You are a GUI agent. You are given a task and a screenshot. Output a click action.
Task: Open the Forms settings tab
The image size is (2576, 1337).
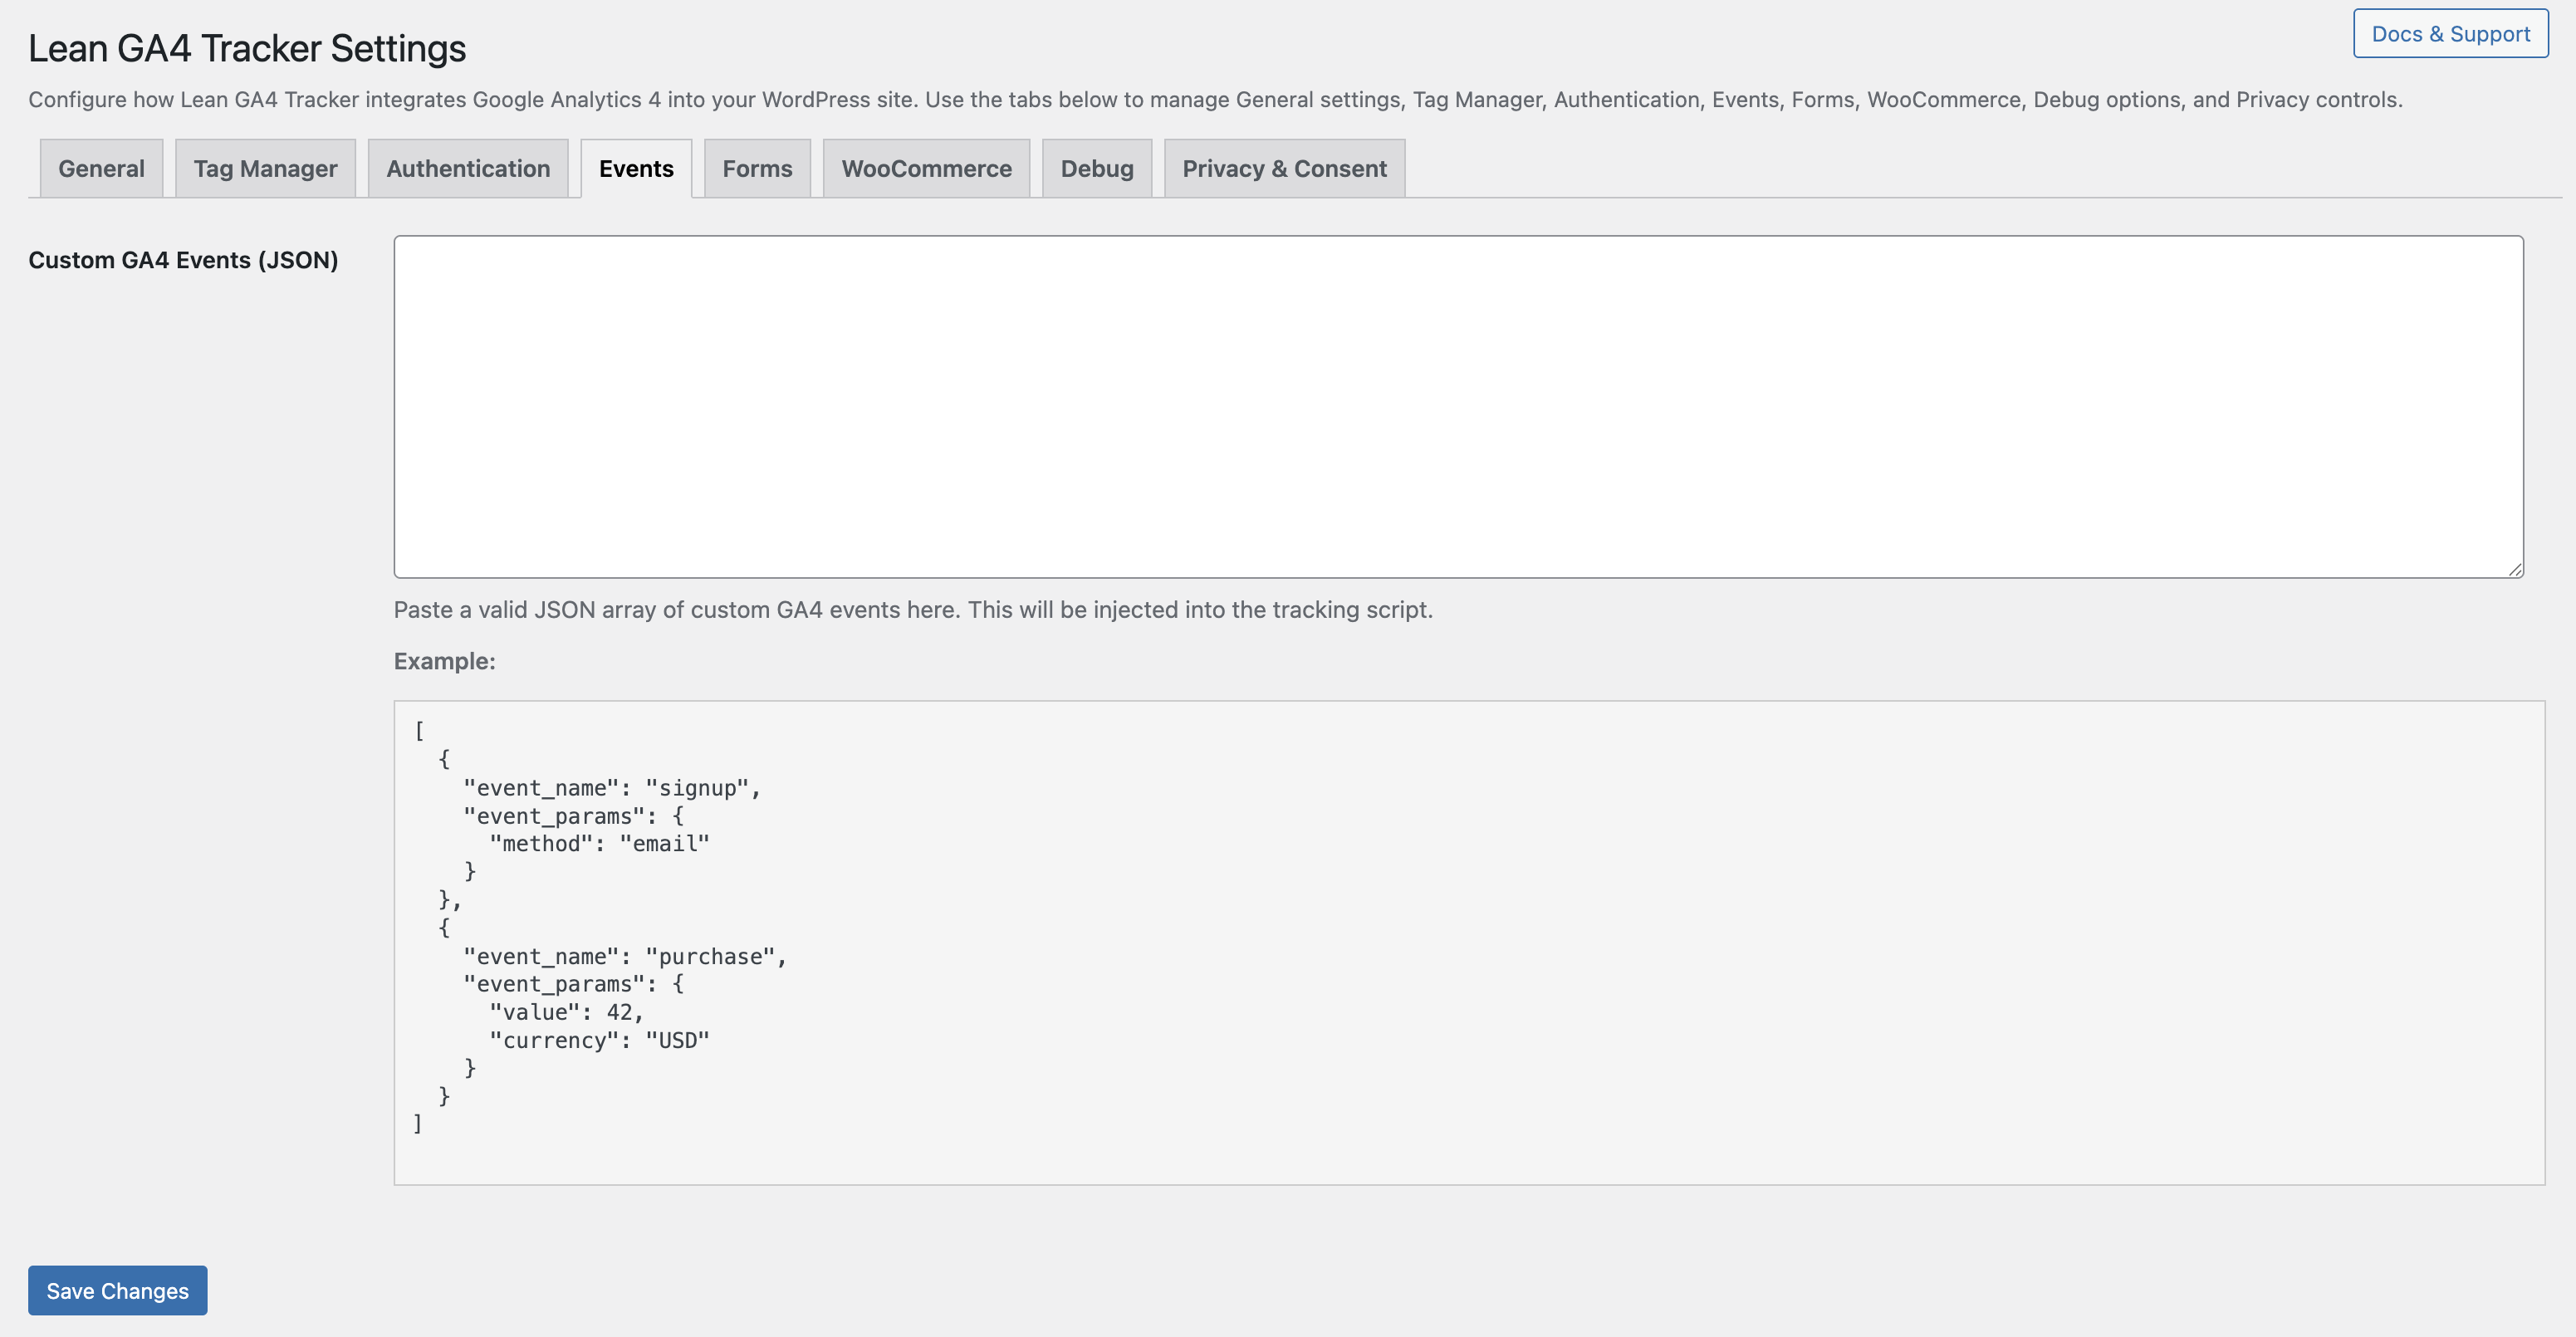[x=757, y=169]
